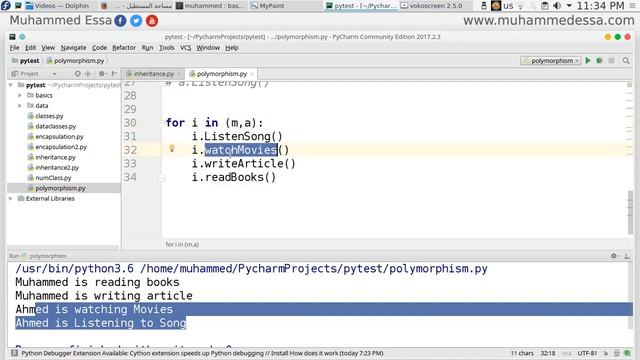This screenshot has width=640, height=360.
Task: Open the Tools menu
Action: pyautogui.click(x=167, y=48)
